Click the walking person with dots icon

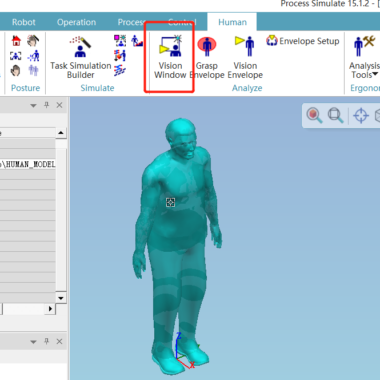(x=33, y=56)
